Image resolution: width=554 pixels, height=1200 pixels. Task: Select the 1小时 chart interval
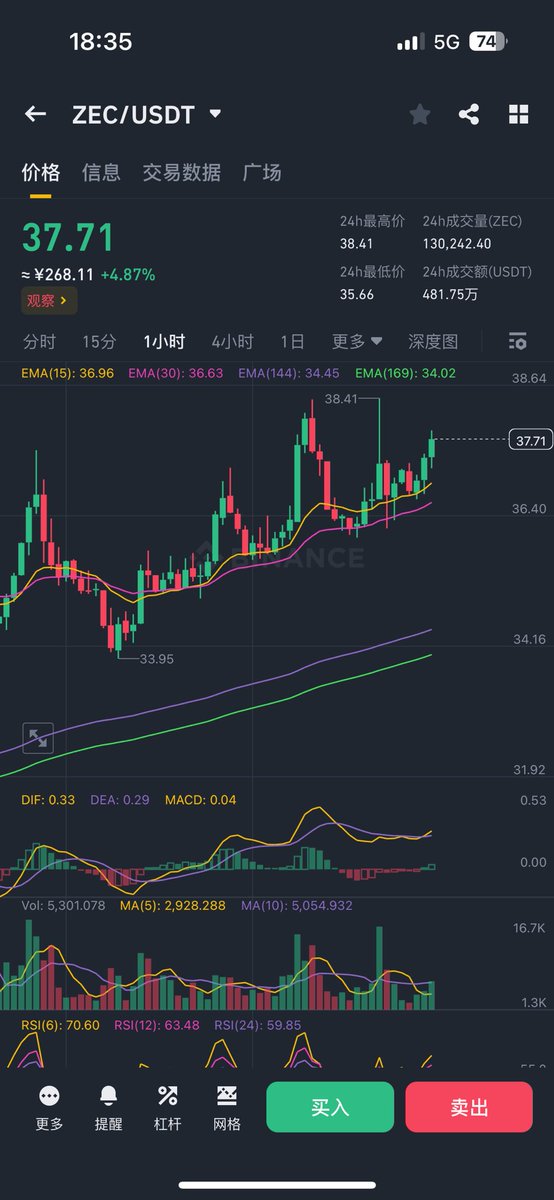[164, 341]
